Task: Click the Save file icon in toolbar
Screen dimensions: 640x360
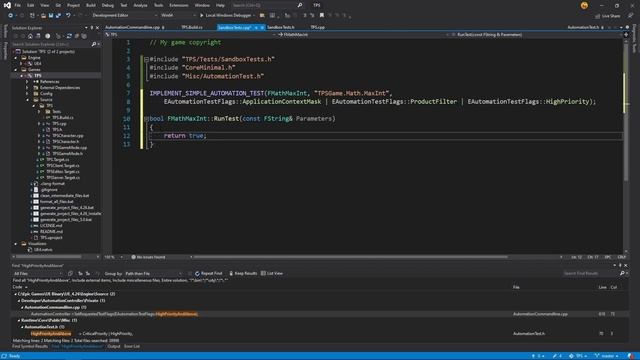Action: click(x=51, y=16)
